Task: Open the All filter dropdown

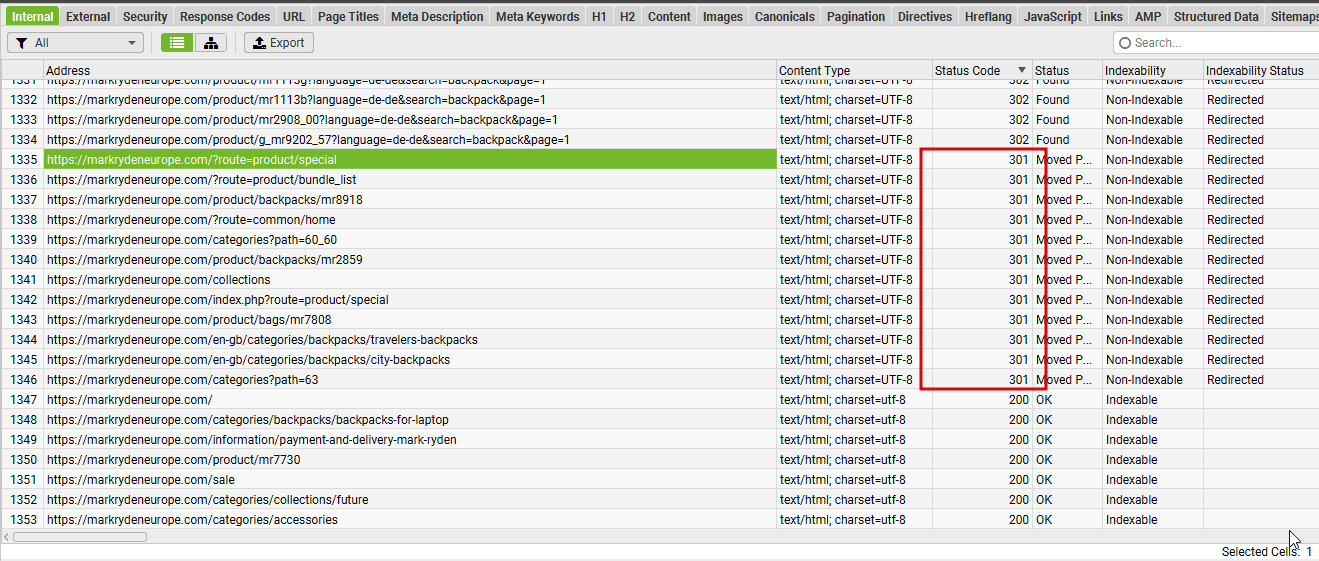Action: tap(76, 43)
